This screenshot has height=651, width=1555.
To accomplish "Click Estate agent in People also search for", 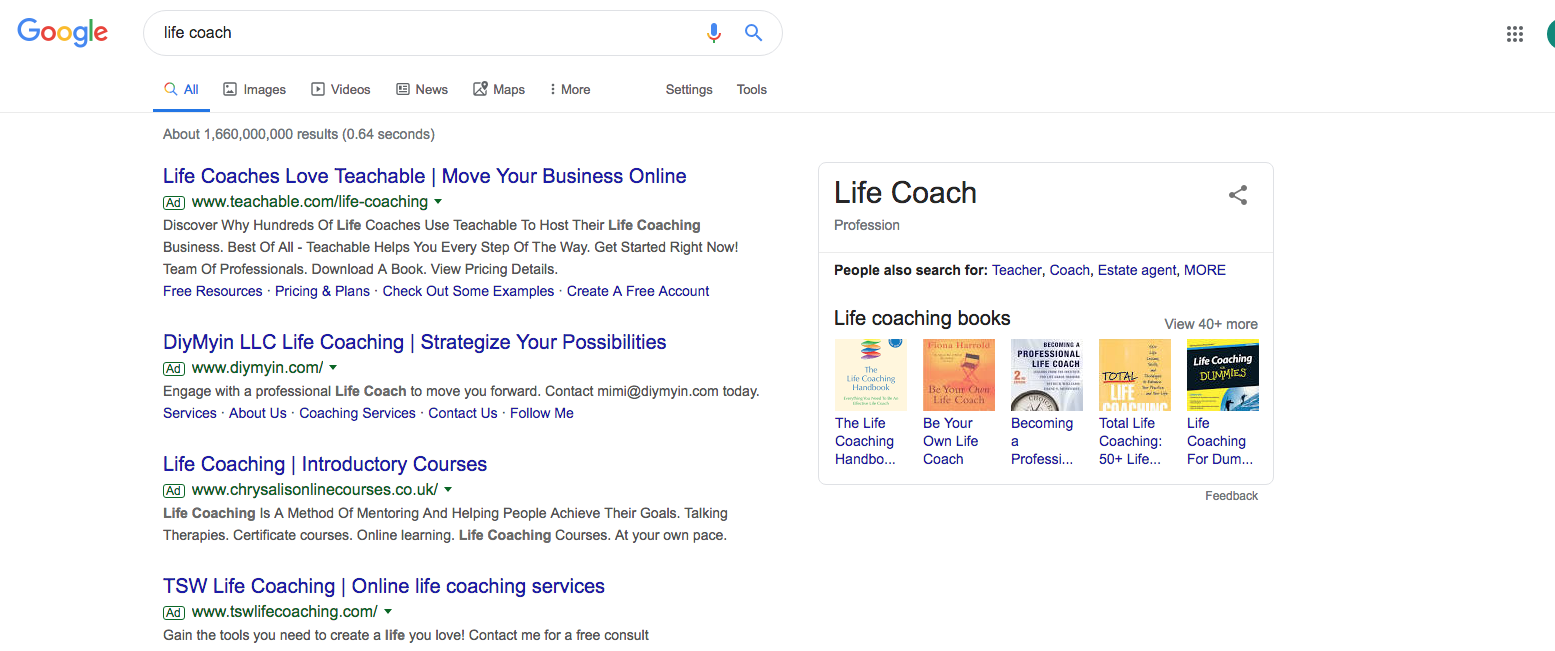I will (x=1137, y=270).
